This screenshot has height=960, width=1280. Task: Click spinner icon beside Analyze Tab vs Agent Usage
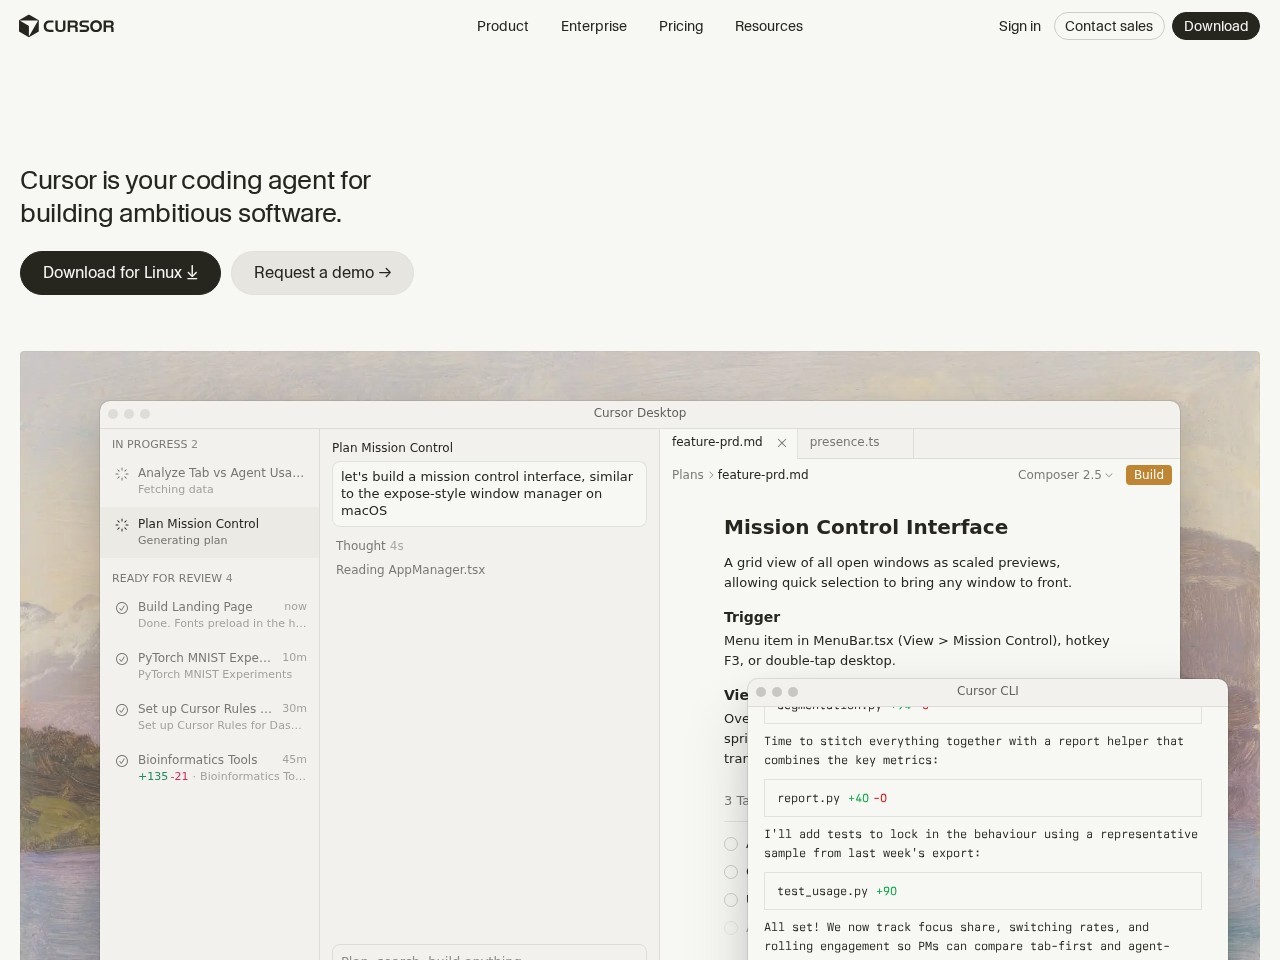pyautogui.click(x=122, y=474)
